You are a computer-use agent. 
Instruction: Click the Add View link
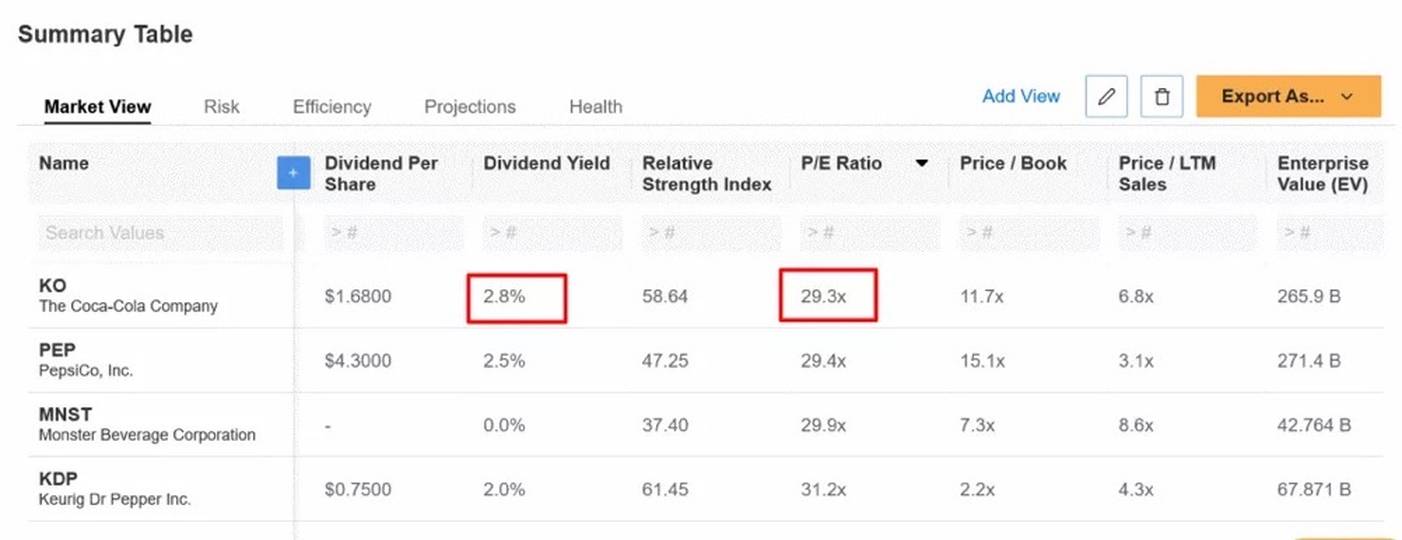point(1021,96)
